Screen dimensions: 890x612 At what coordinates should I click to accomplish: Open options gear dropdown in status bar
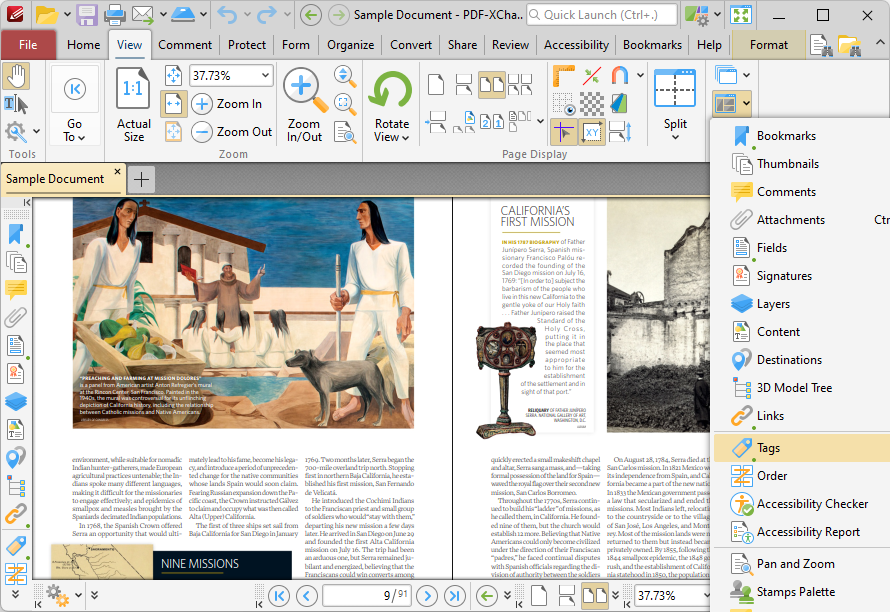pos(78,595)
